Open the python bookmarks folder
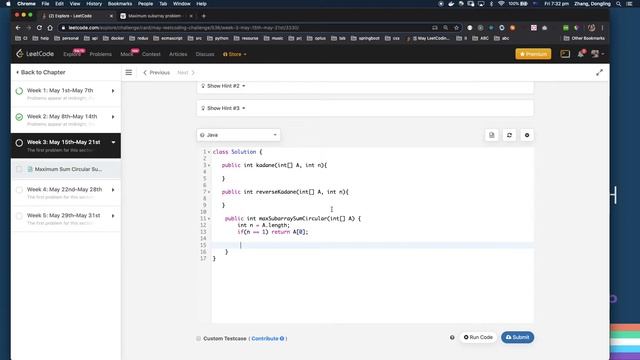The image size is (640, 360). tap(218, 38)
